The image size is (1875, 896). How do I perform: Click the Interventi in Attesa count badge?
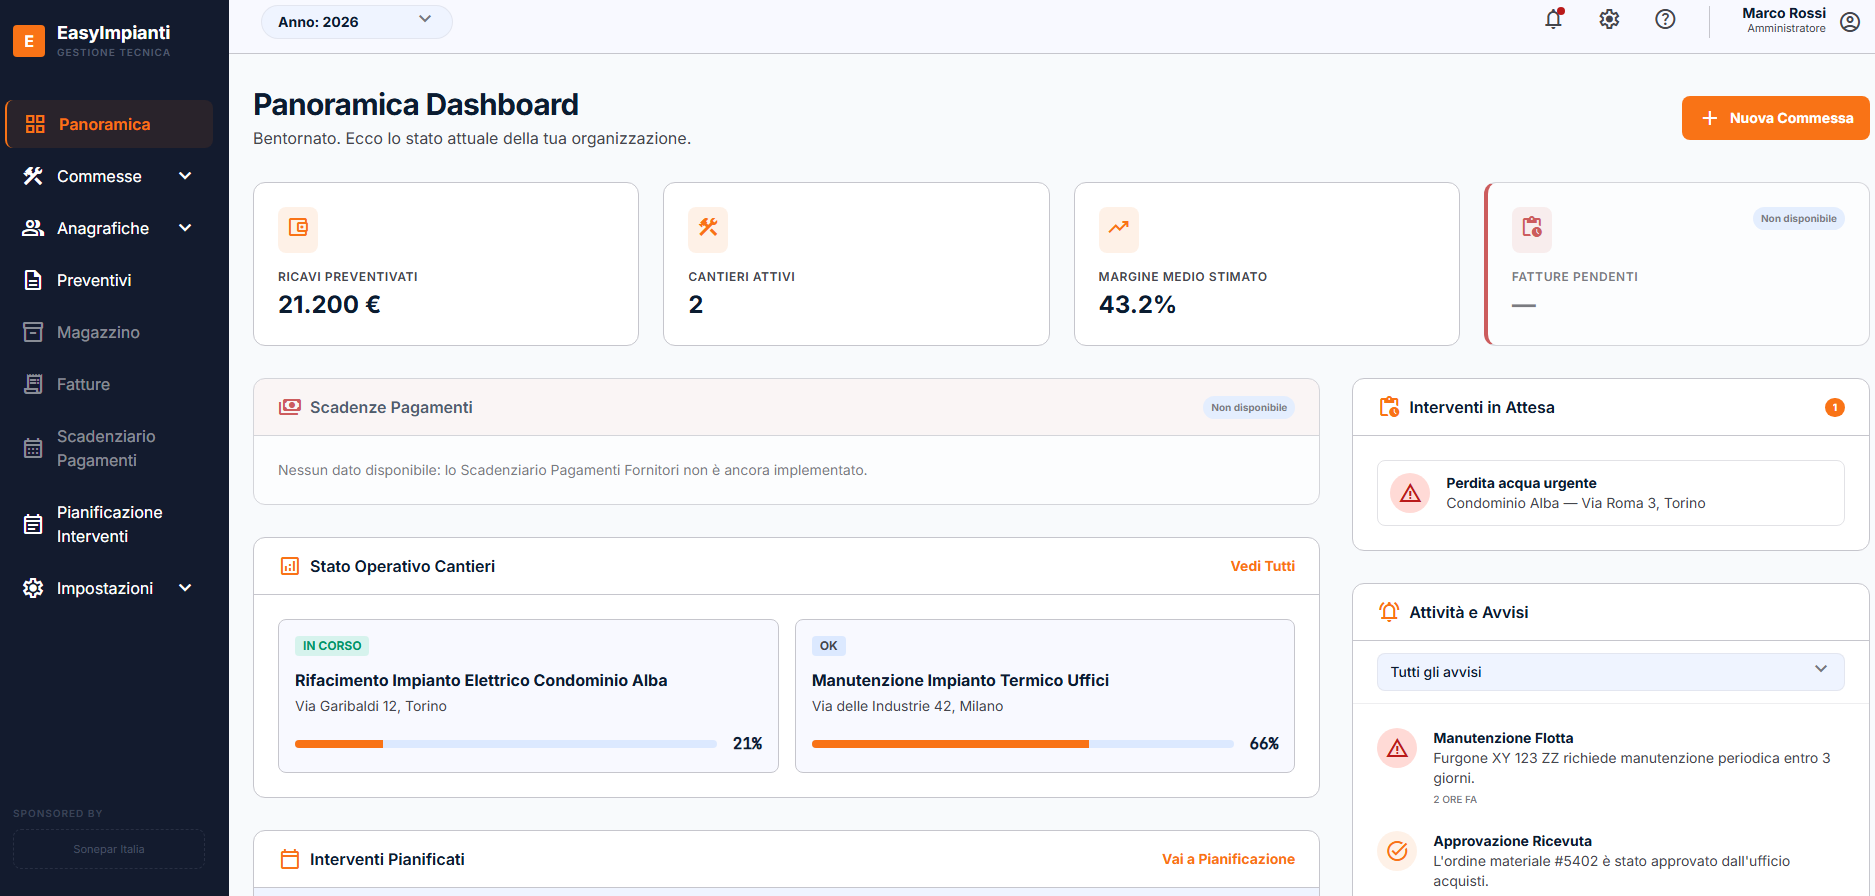pos(1834,407)
